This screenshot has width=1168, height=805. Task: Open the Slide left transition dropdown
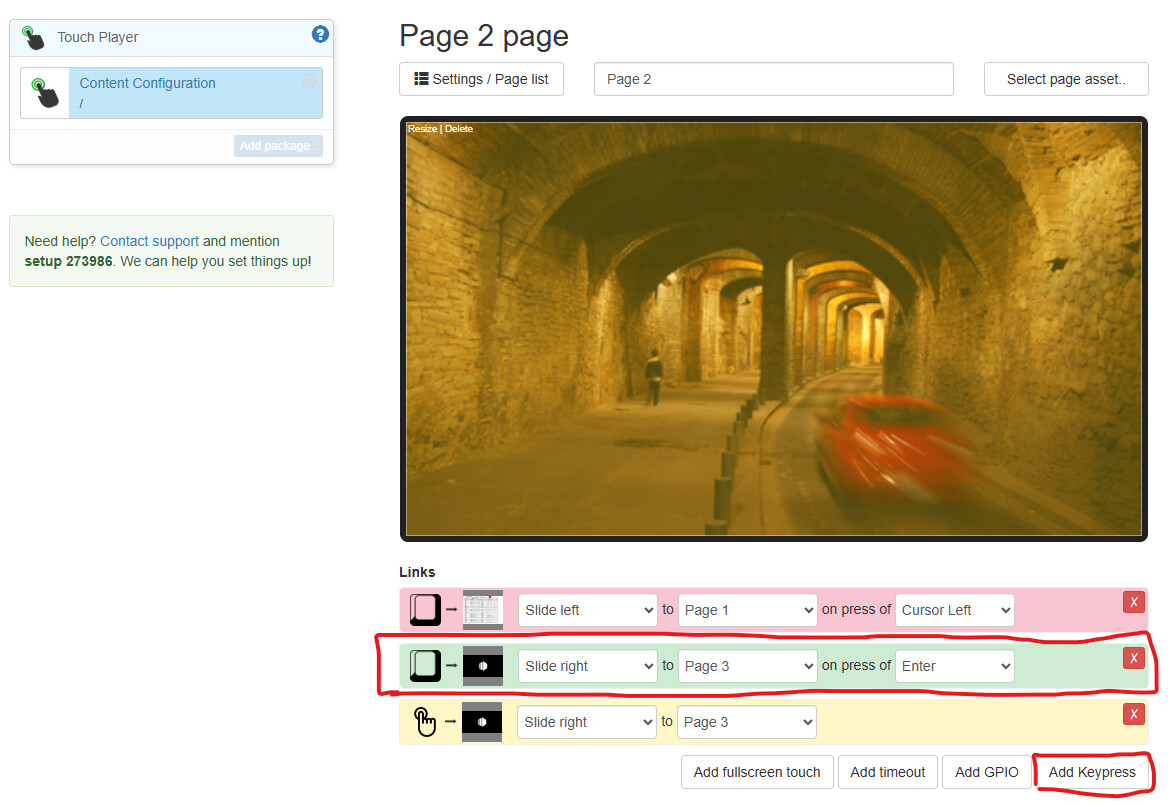click(587, 610)
